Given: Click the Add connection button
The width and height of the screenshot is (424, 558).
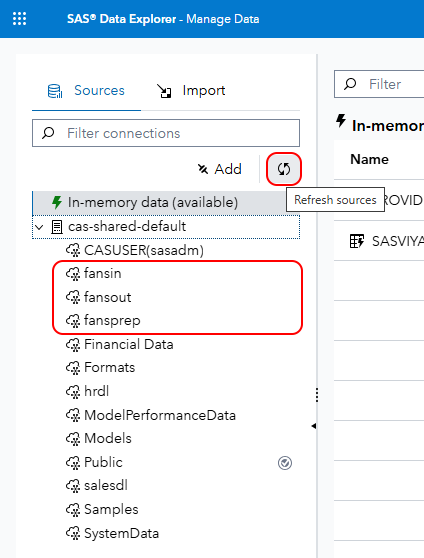Looking at the screenshot, I should pyautogui.click(x=220, y=169).
